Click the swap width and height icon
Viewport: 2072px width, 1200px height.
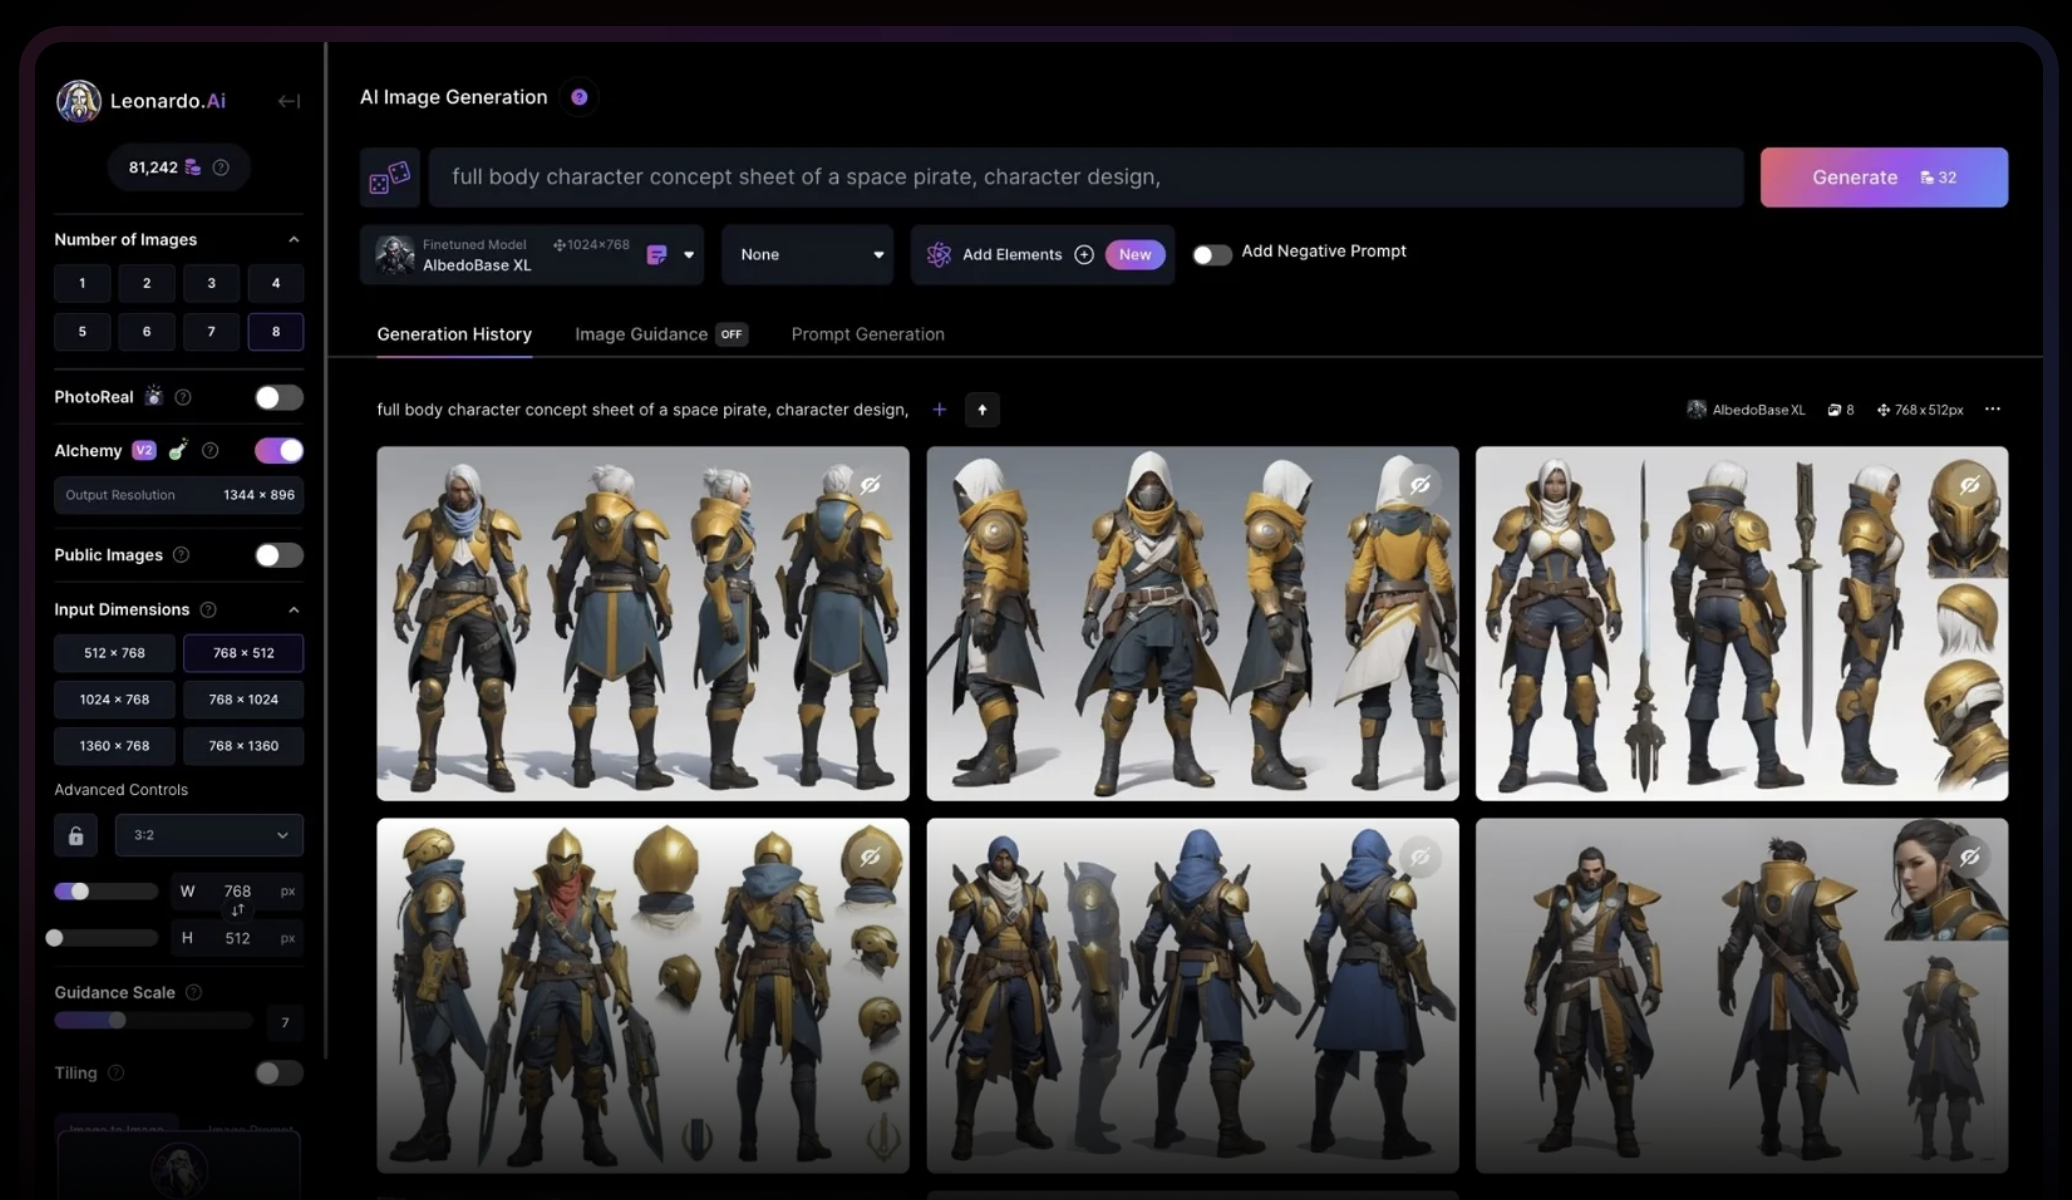(238, 911)
